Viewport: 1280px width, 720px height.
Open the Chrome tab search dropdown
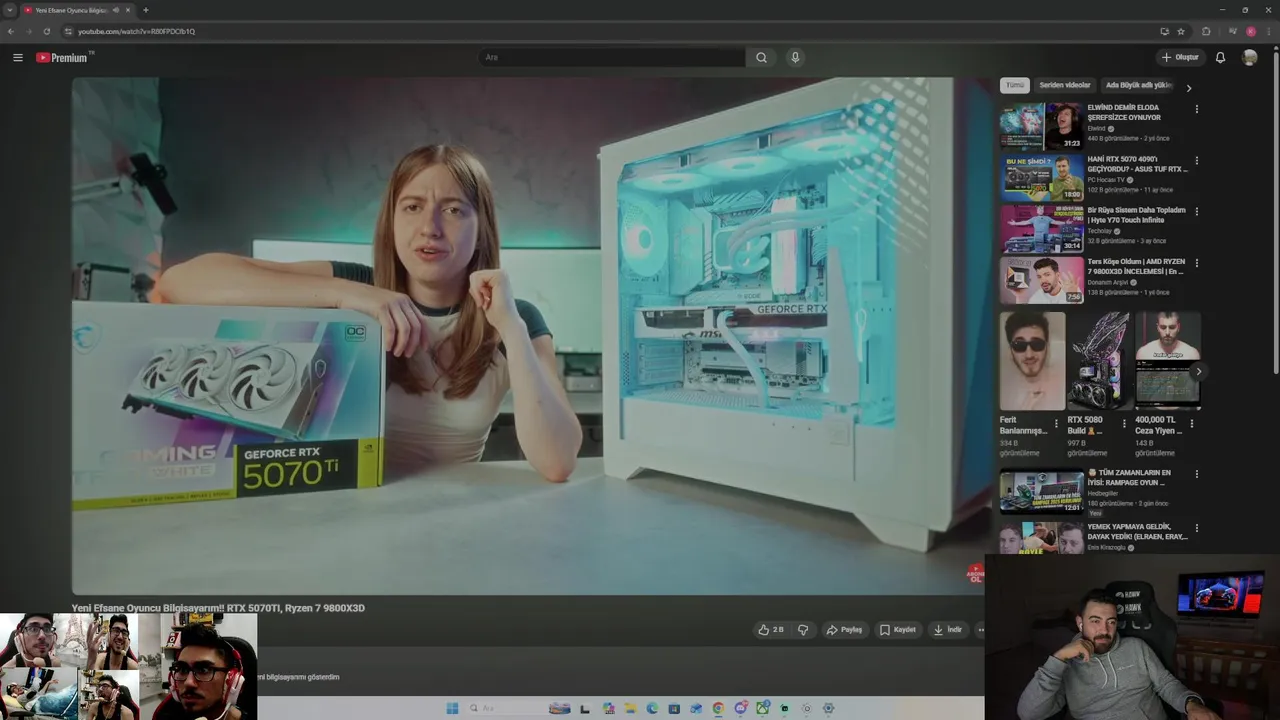10,10
